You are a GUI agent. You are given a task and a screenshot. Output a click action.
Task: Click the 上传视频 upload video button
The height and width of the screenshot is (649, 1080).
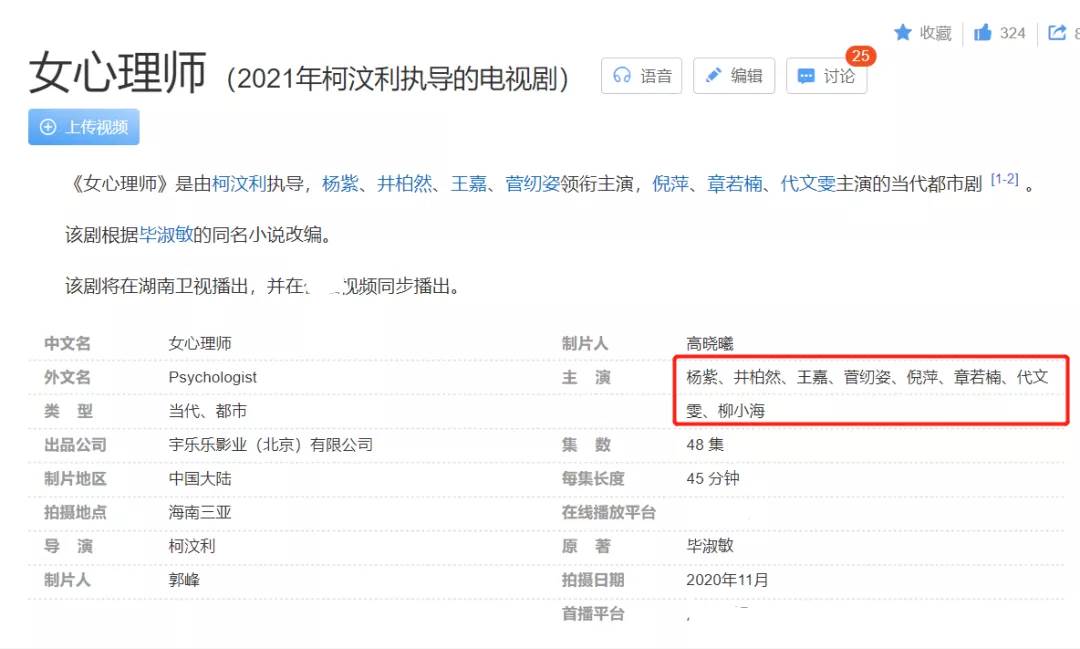[83, 127]
